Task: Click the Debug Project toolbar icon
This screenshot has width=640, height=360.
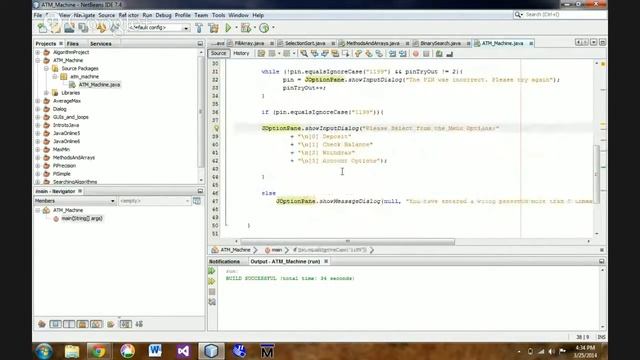Action: click(246, 28)
